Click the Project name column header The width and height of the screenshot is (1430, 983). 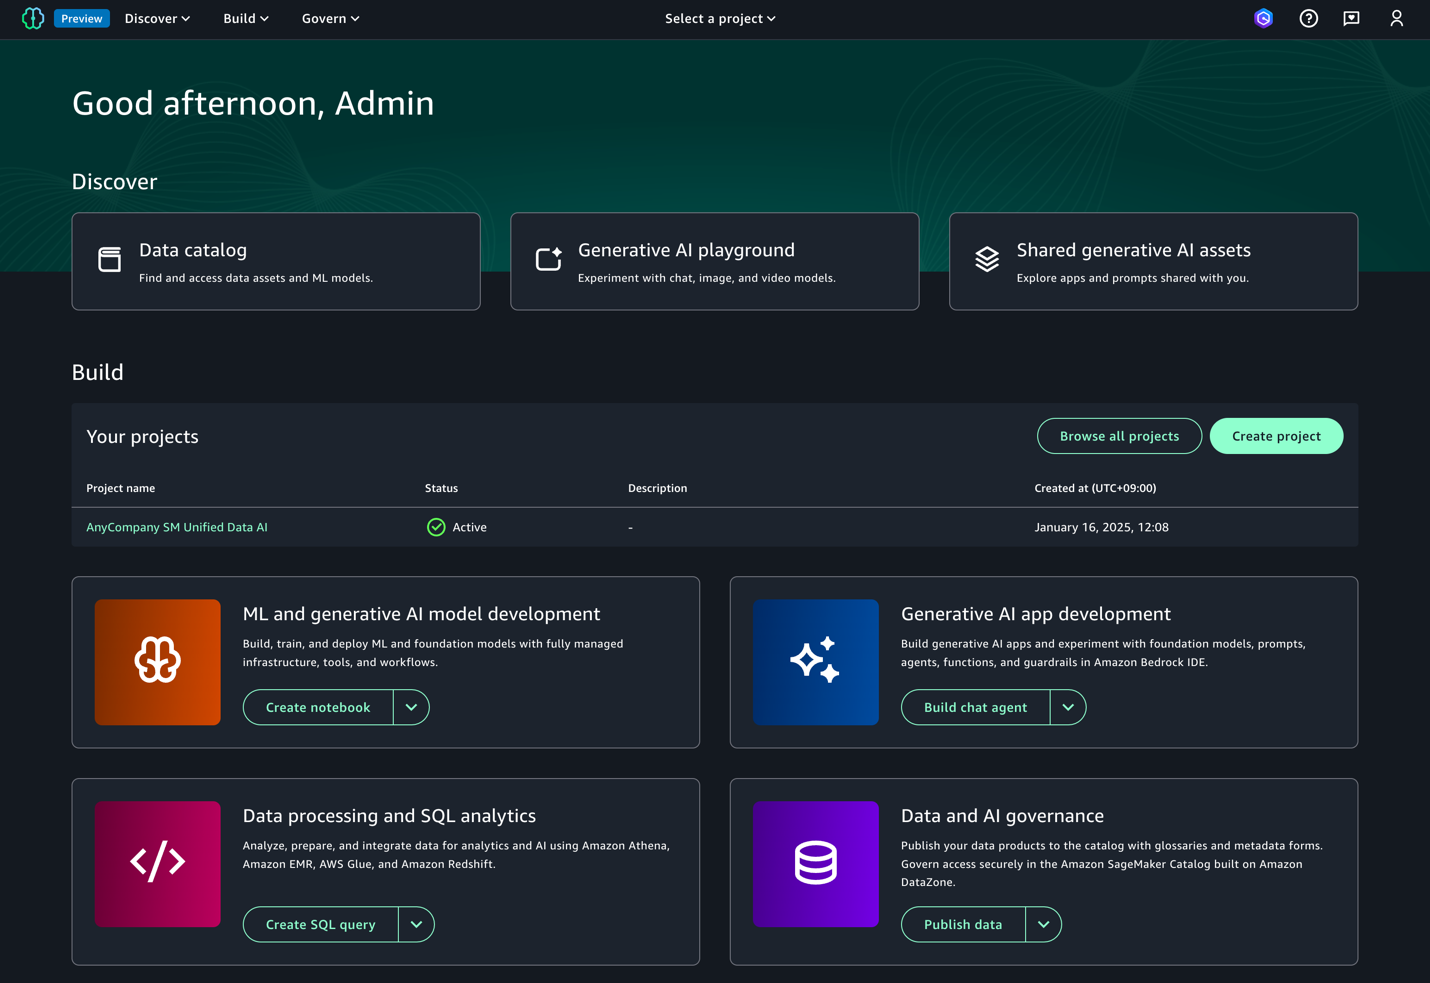pyautogui.click(x=121, y=488)
